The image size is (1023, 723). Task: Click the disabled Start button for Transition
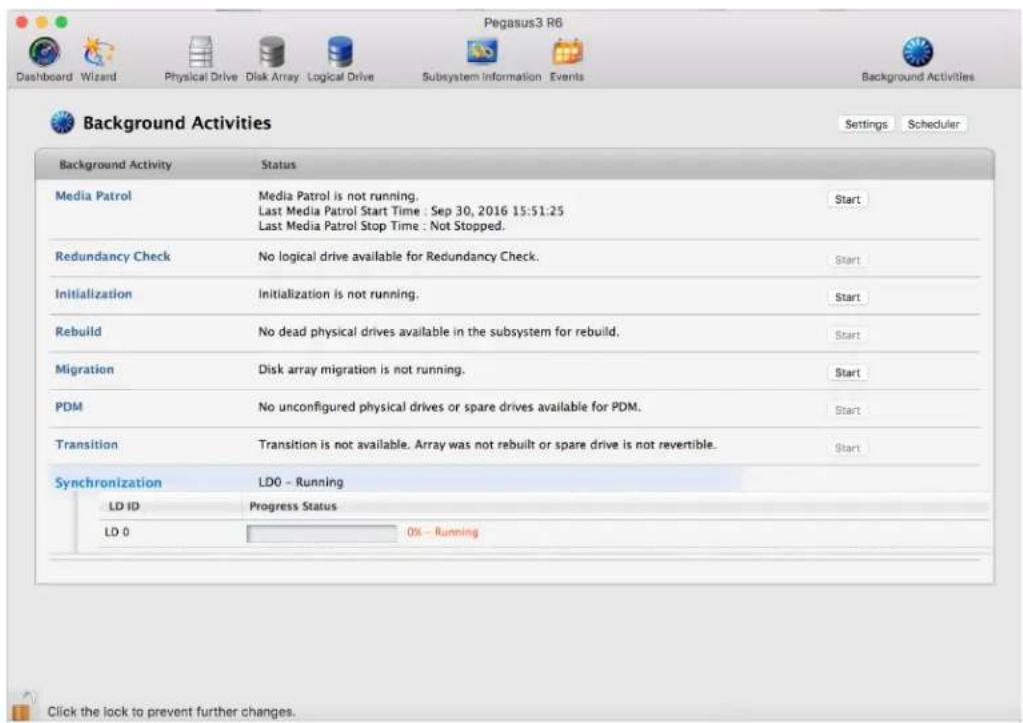pos(847,448)
